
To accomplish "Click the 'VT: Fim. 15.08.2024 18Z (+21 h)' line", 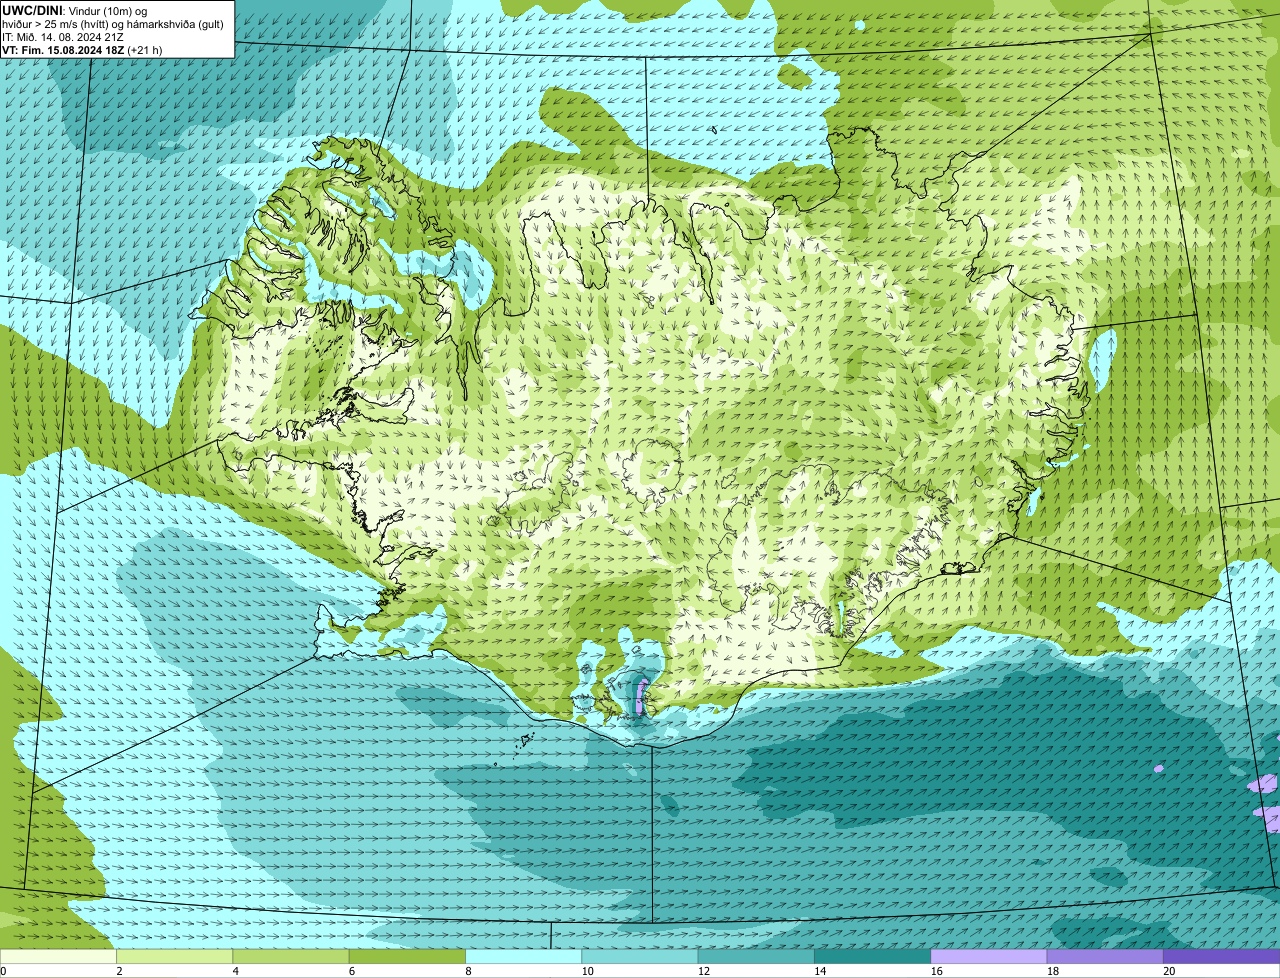I will (x=82, y=50).
